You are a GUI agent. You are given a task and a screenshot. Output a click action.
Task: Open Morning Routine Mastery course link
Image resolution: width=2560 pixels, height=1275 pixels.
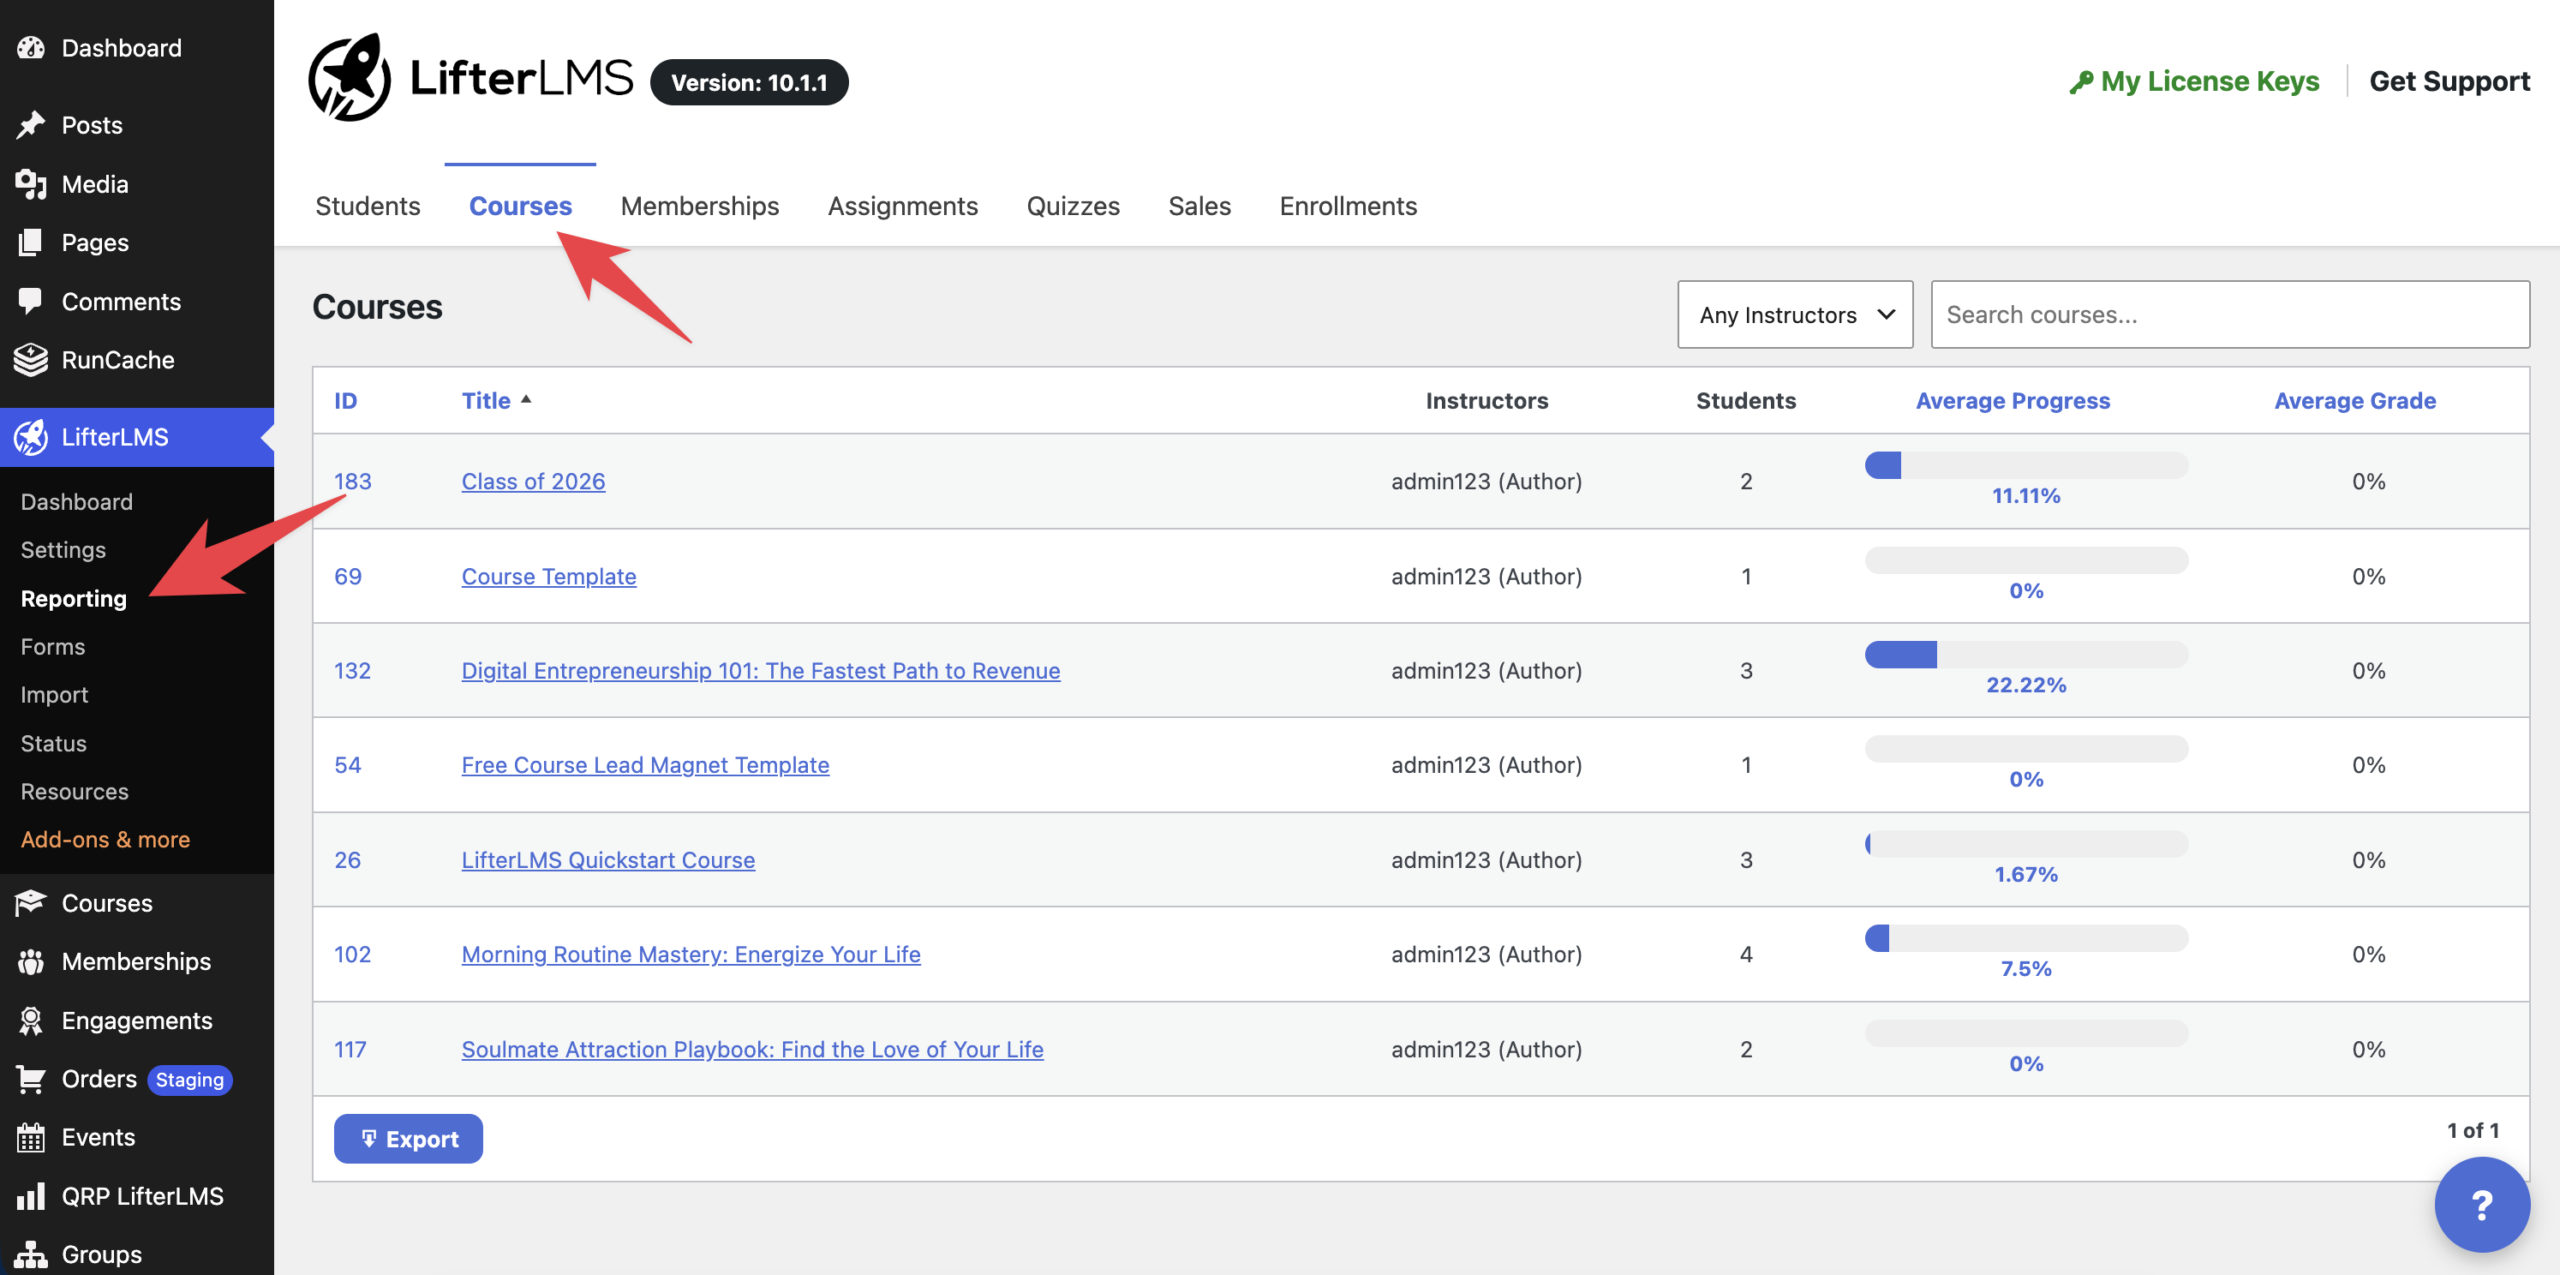point(691,954)
